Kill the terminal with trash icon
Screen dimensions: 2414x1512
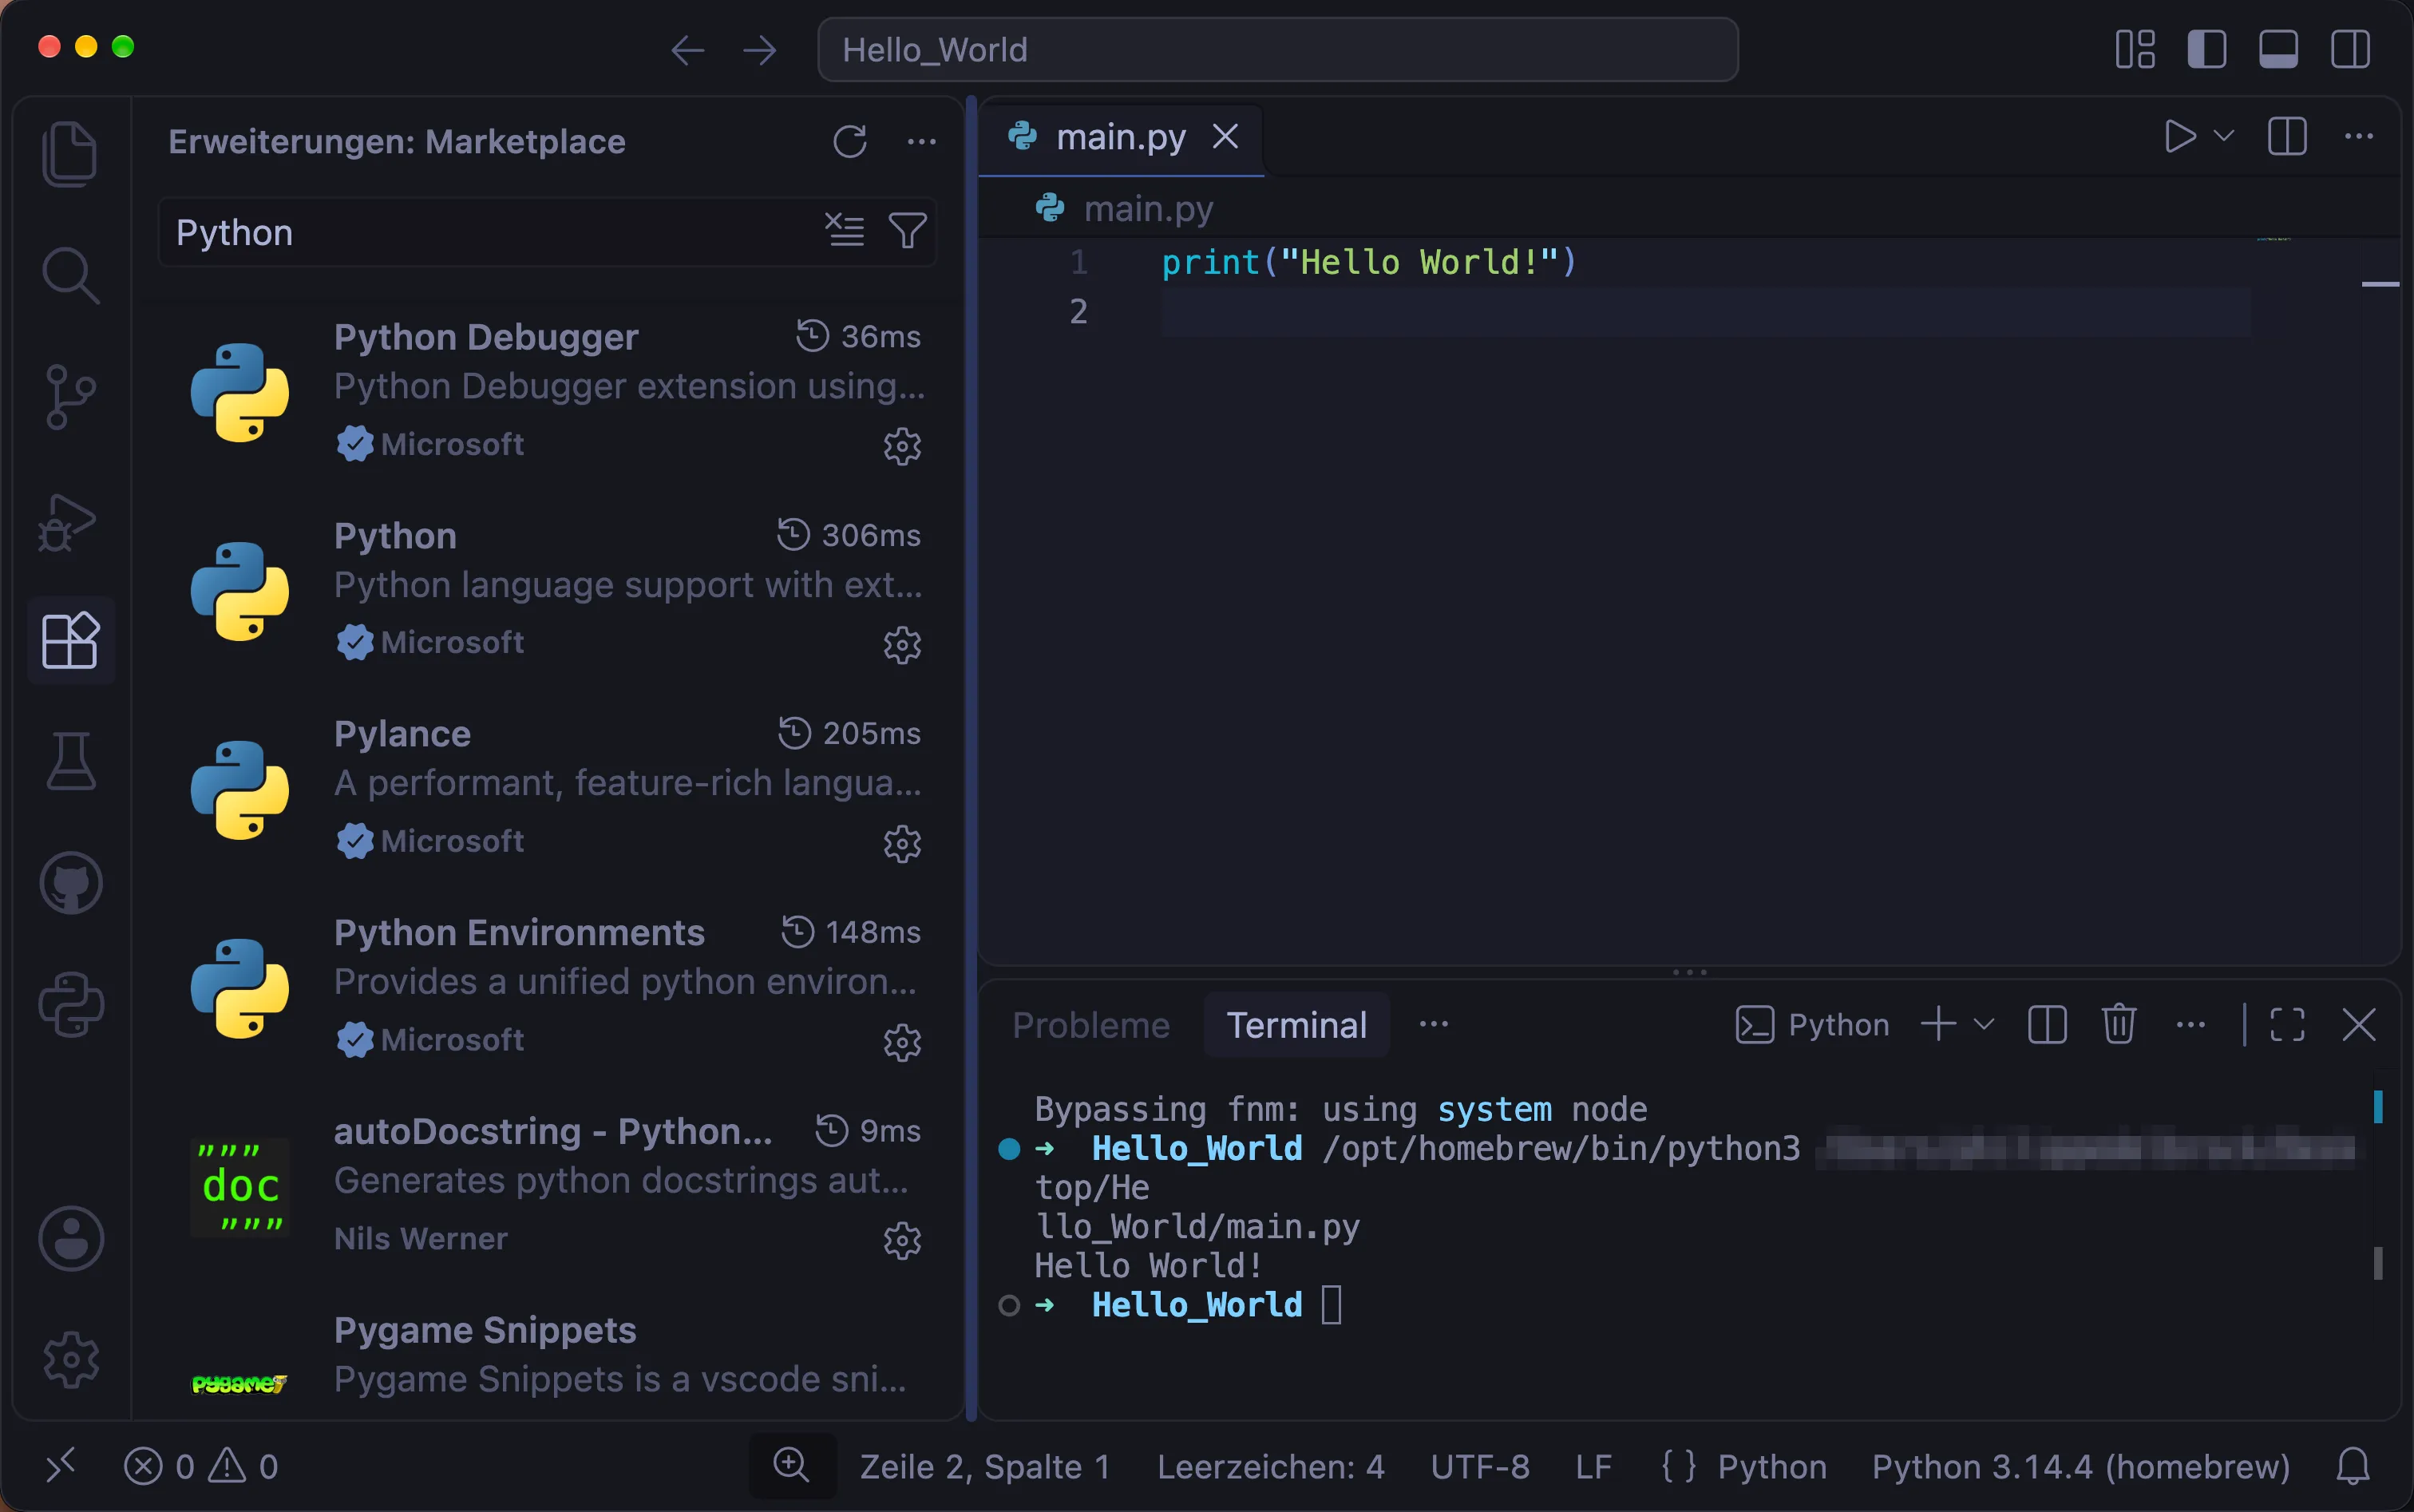[x=2119, y=1025]
